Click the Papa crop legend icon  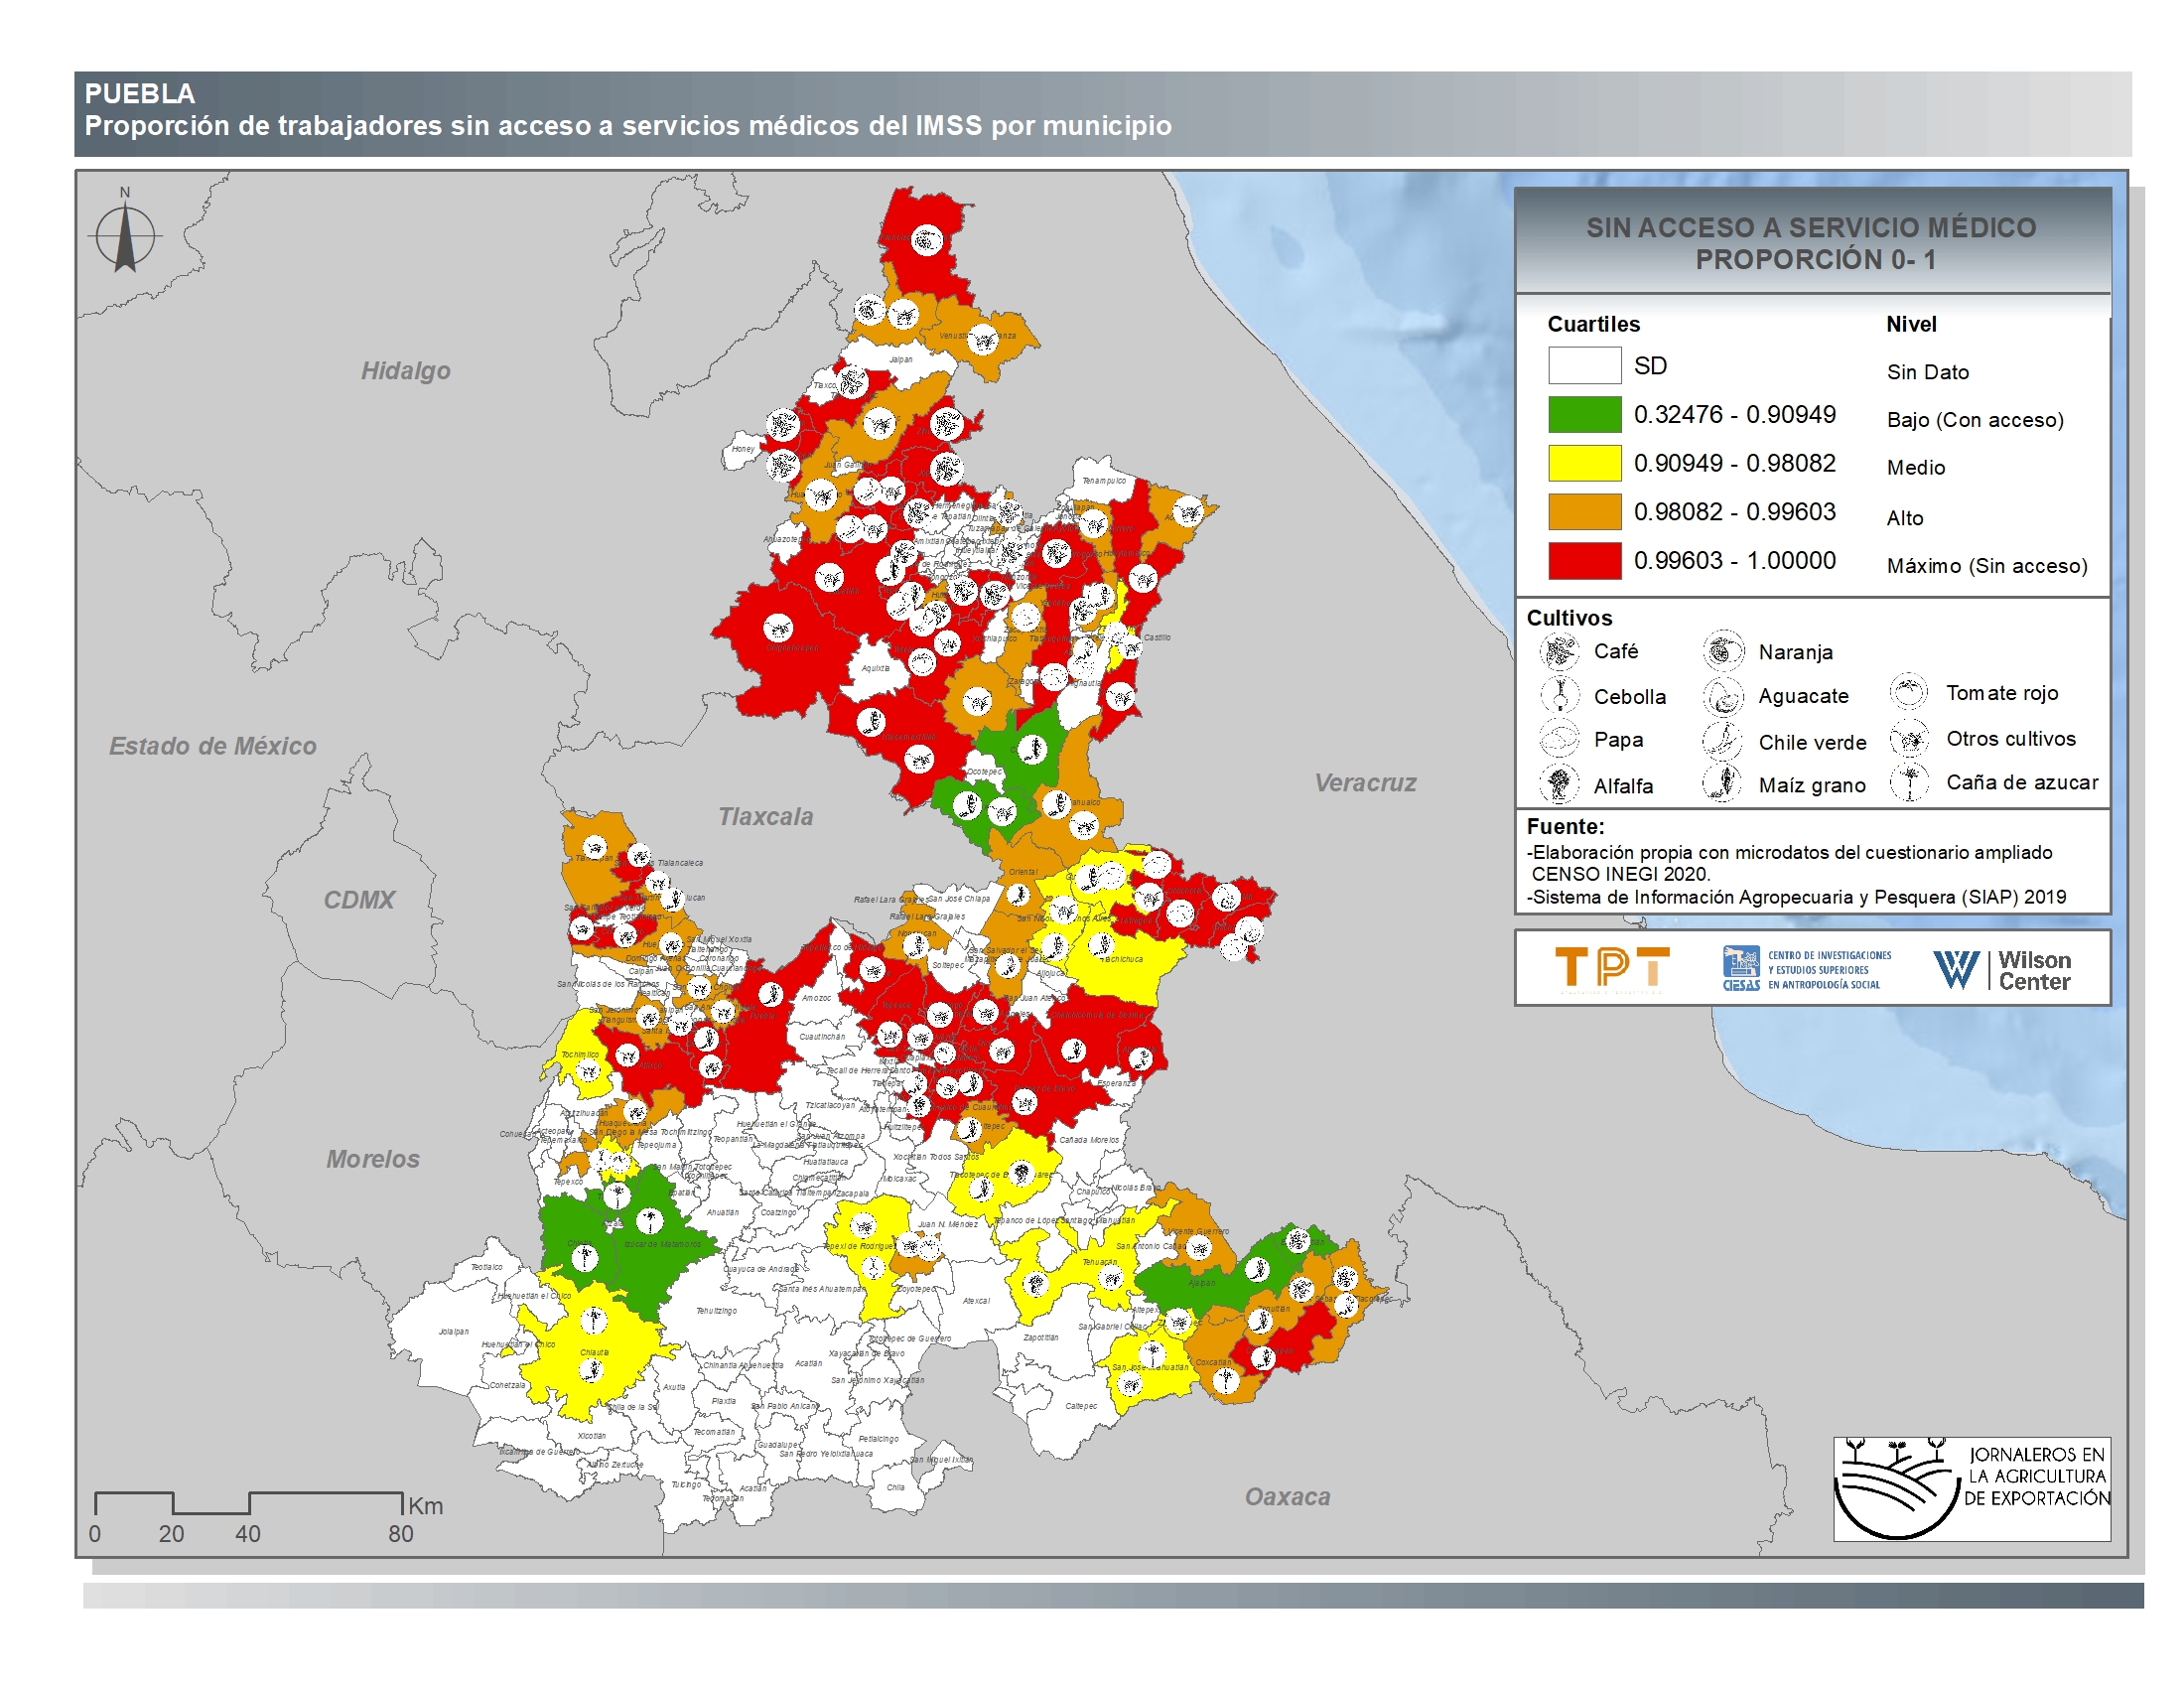(x=1559, y=740)
